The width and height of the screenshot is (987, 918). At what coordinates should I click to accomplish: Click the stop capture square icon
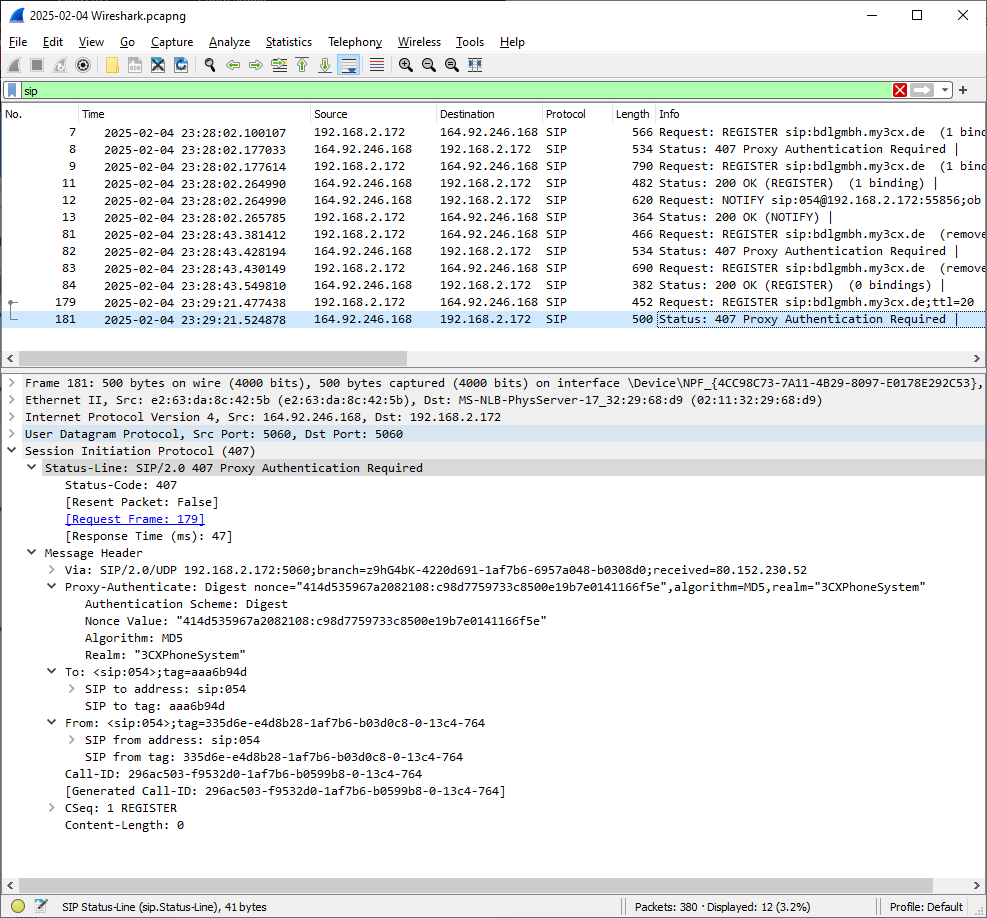click(37, 65)
